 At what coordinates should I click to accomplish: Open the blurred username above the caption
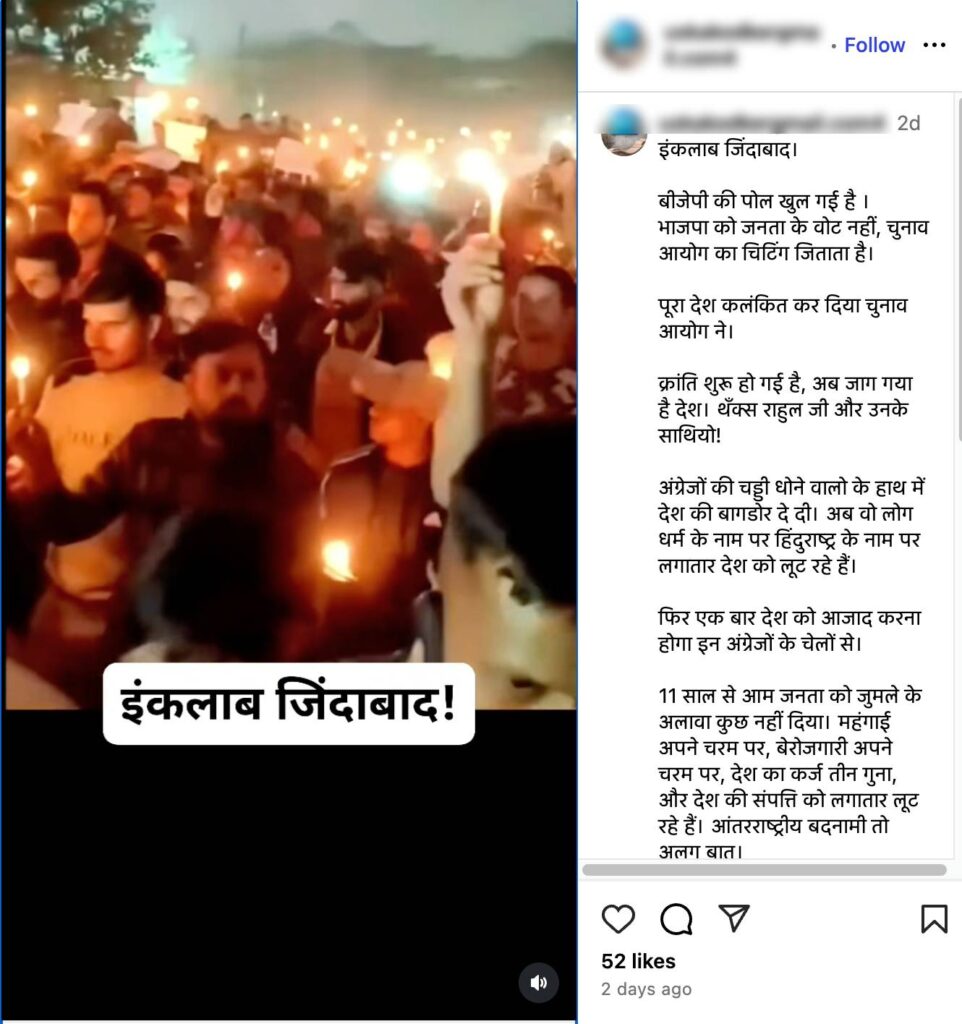(x=773, y=123)
